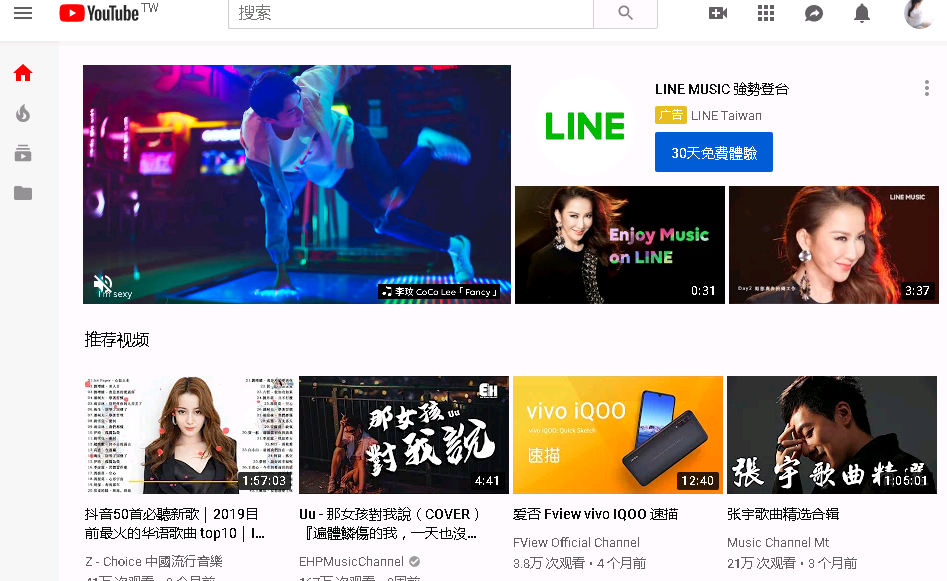Click the 推荐视频 section heading
The width and height of the screenshot is (947, 581).
click(x=117, y=339)
